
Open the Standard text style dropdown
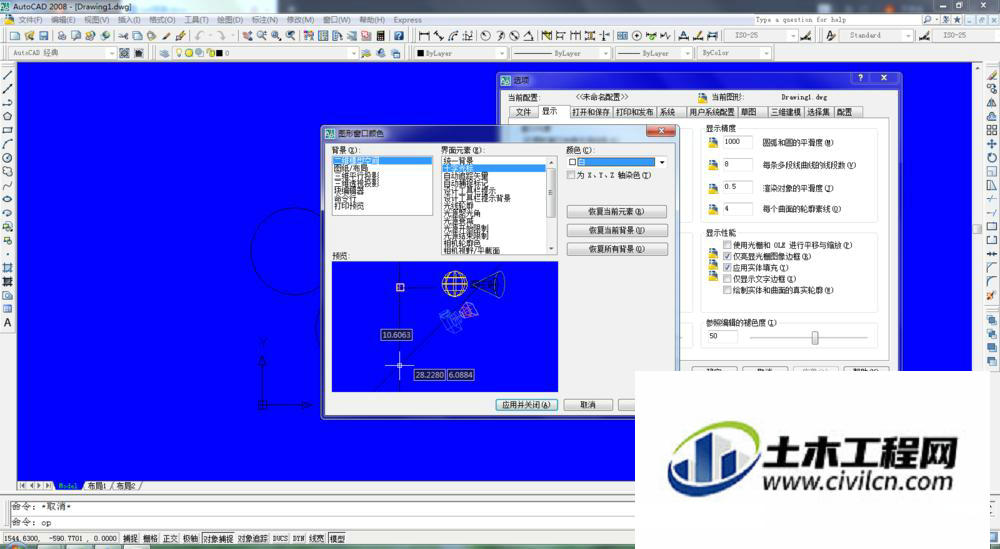click(908, 36)
